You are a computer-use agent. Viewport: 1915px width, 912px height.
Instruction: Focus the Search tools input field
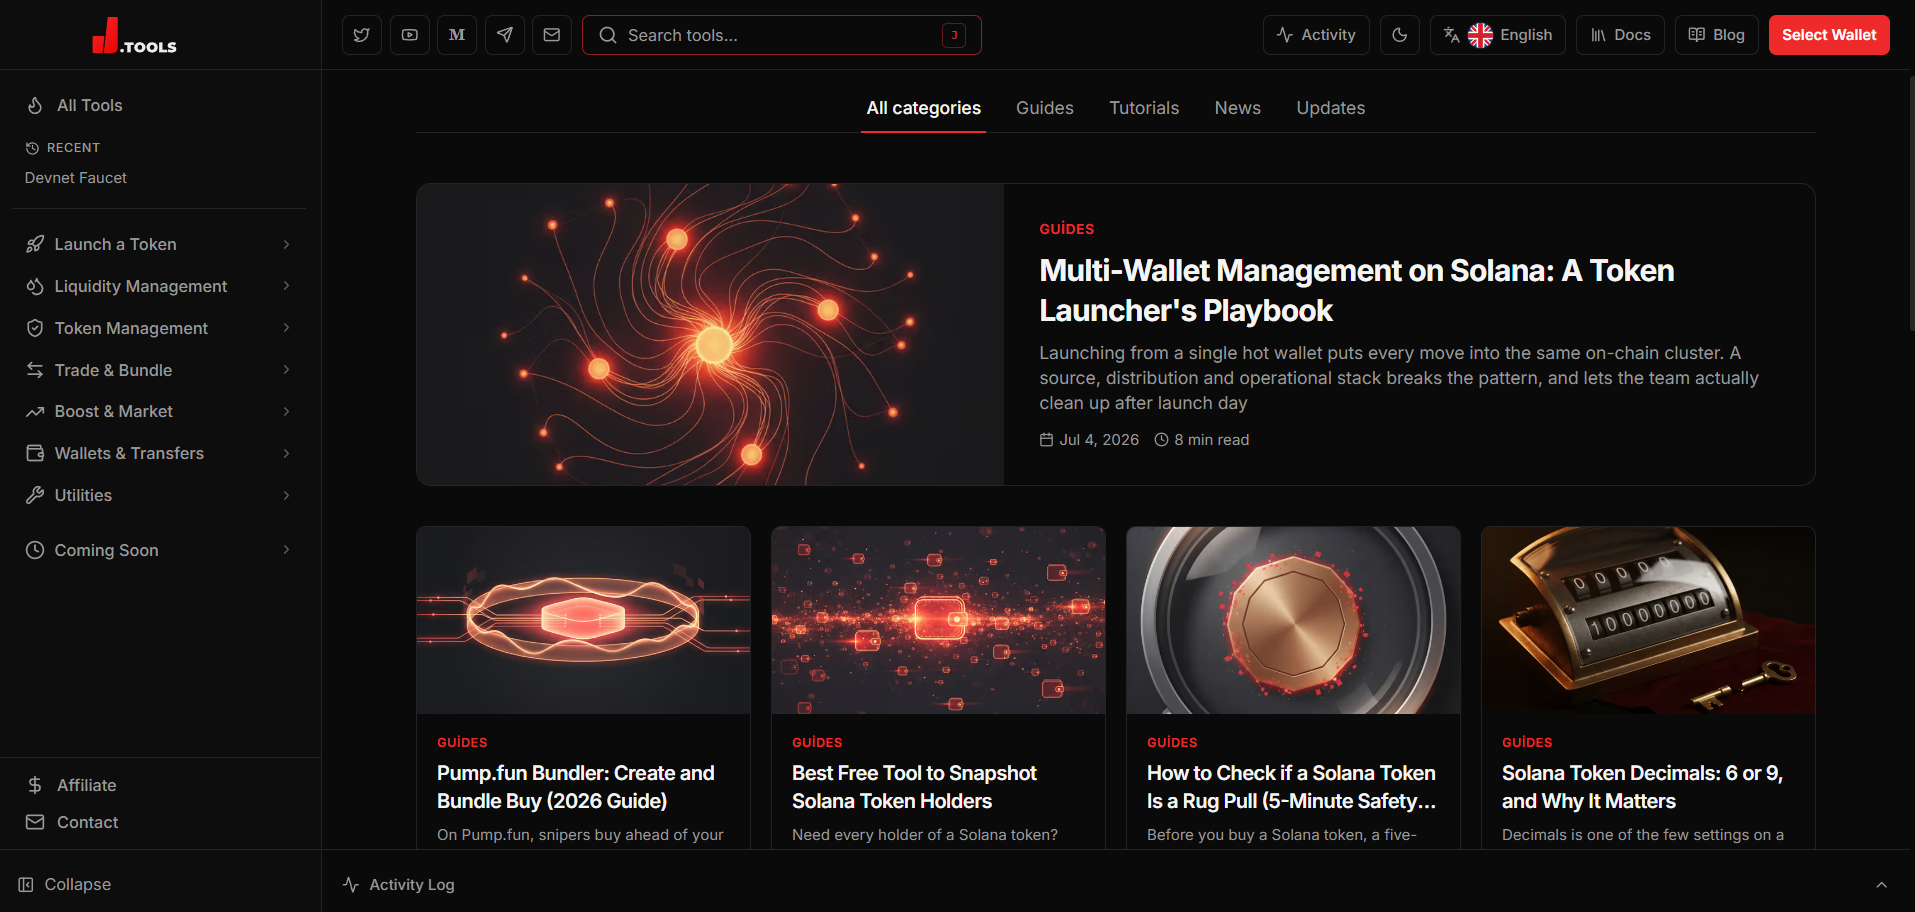click(782, 35)
